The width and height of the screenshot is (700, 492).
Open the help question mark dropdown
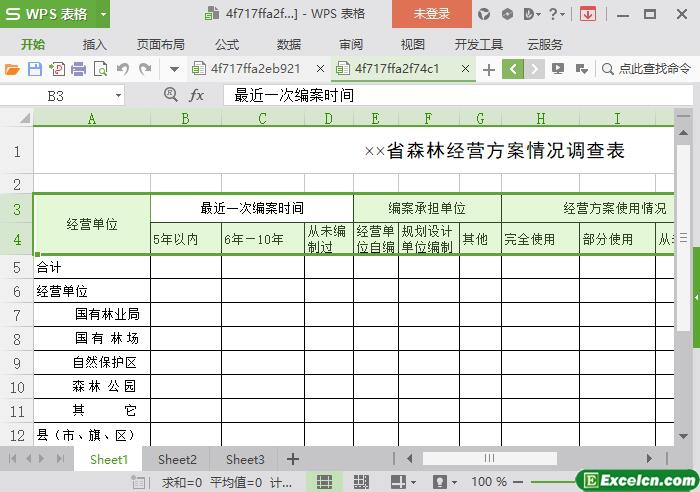click(x=556, y=14)
